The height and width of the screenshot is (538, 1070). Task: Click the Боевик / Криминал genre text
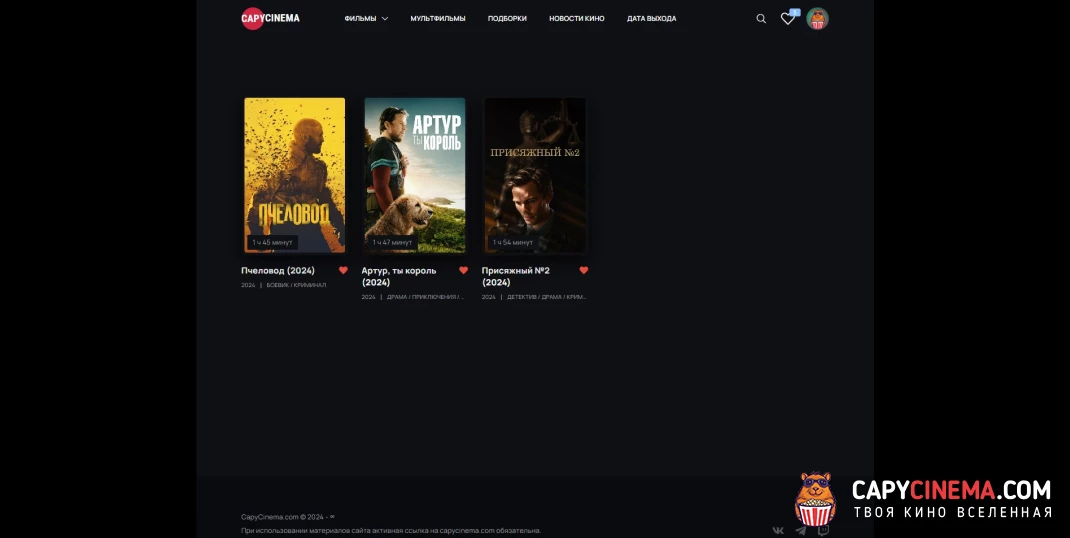click(x=296, y=285)
